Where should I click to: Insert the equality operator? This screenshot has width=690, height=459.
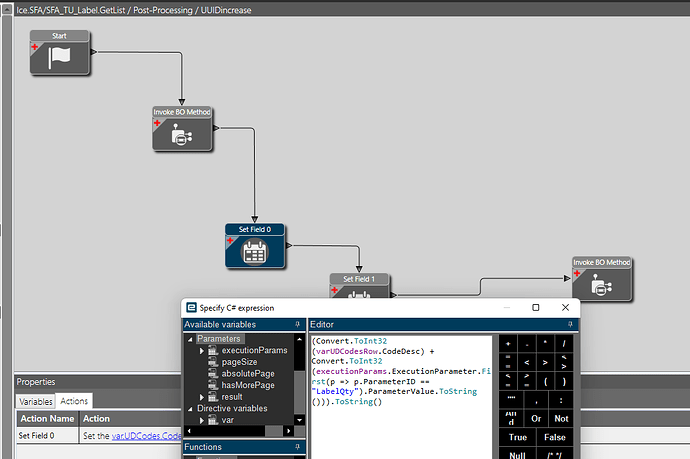pyautogui.click(x=508, y=362)
